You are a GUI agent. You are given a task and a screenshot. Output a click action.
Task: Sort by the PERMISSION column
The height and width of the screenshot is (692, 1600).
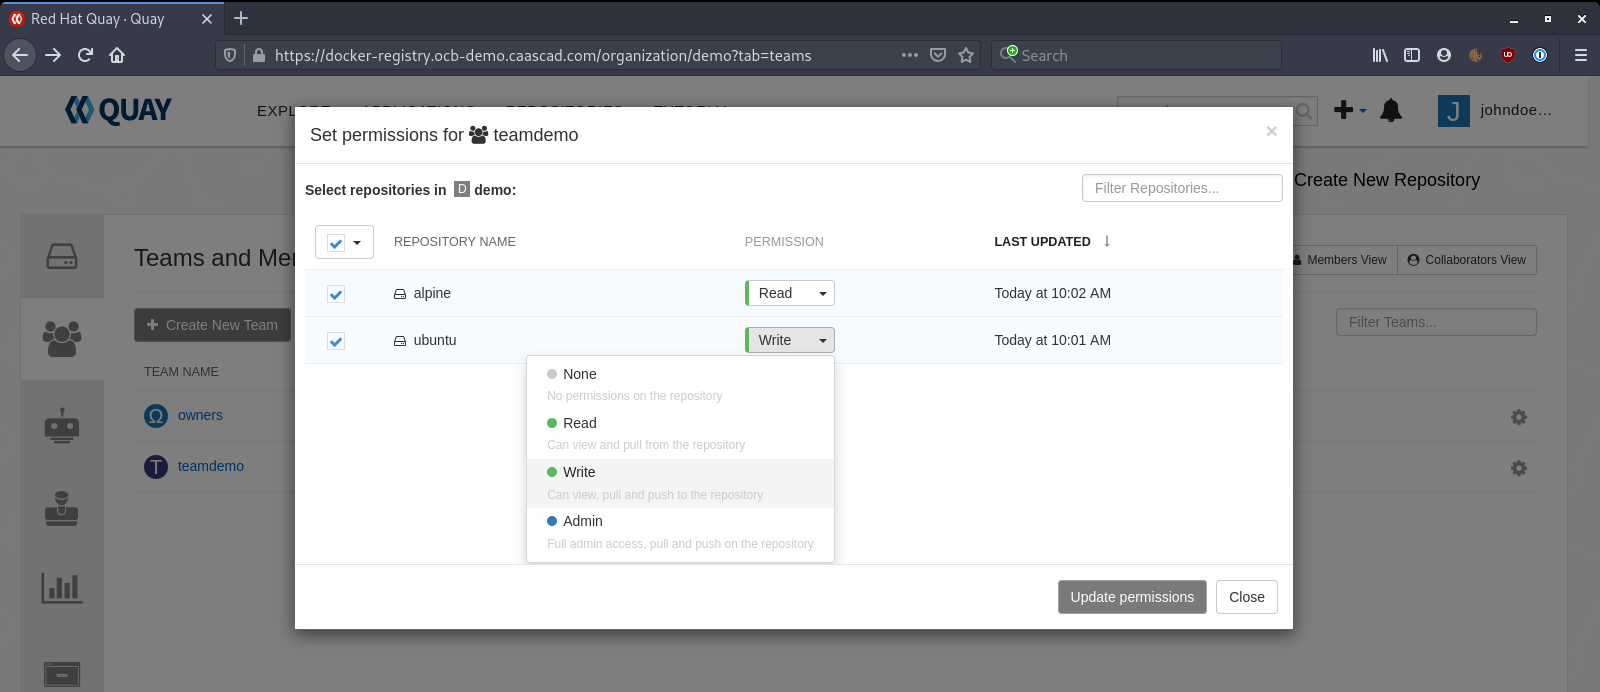(x=784, y=242)
